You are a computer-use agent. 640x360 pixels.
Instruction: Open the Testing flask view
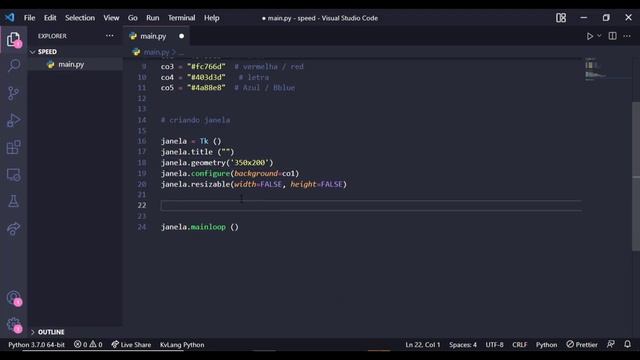pos(13,201)
